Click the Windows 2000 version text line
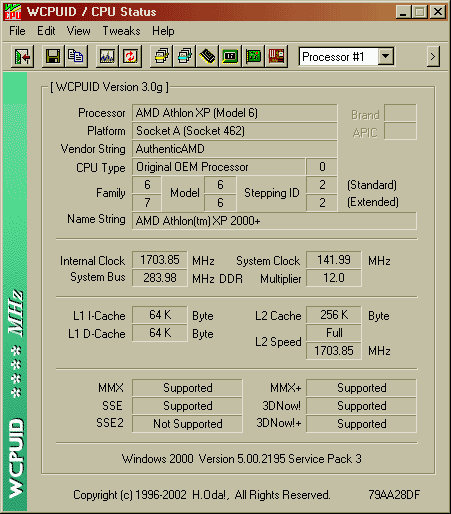451x514 pixels. pyautogui.click(x=241, y=459)
